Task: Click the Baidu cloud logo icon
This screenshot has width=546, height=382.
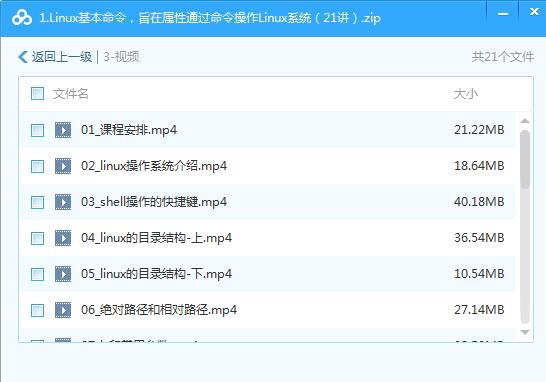Action: 22,18
